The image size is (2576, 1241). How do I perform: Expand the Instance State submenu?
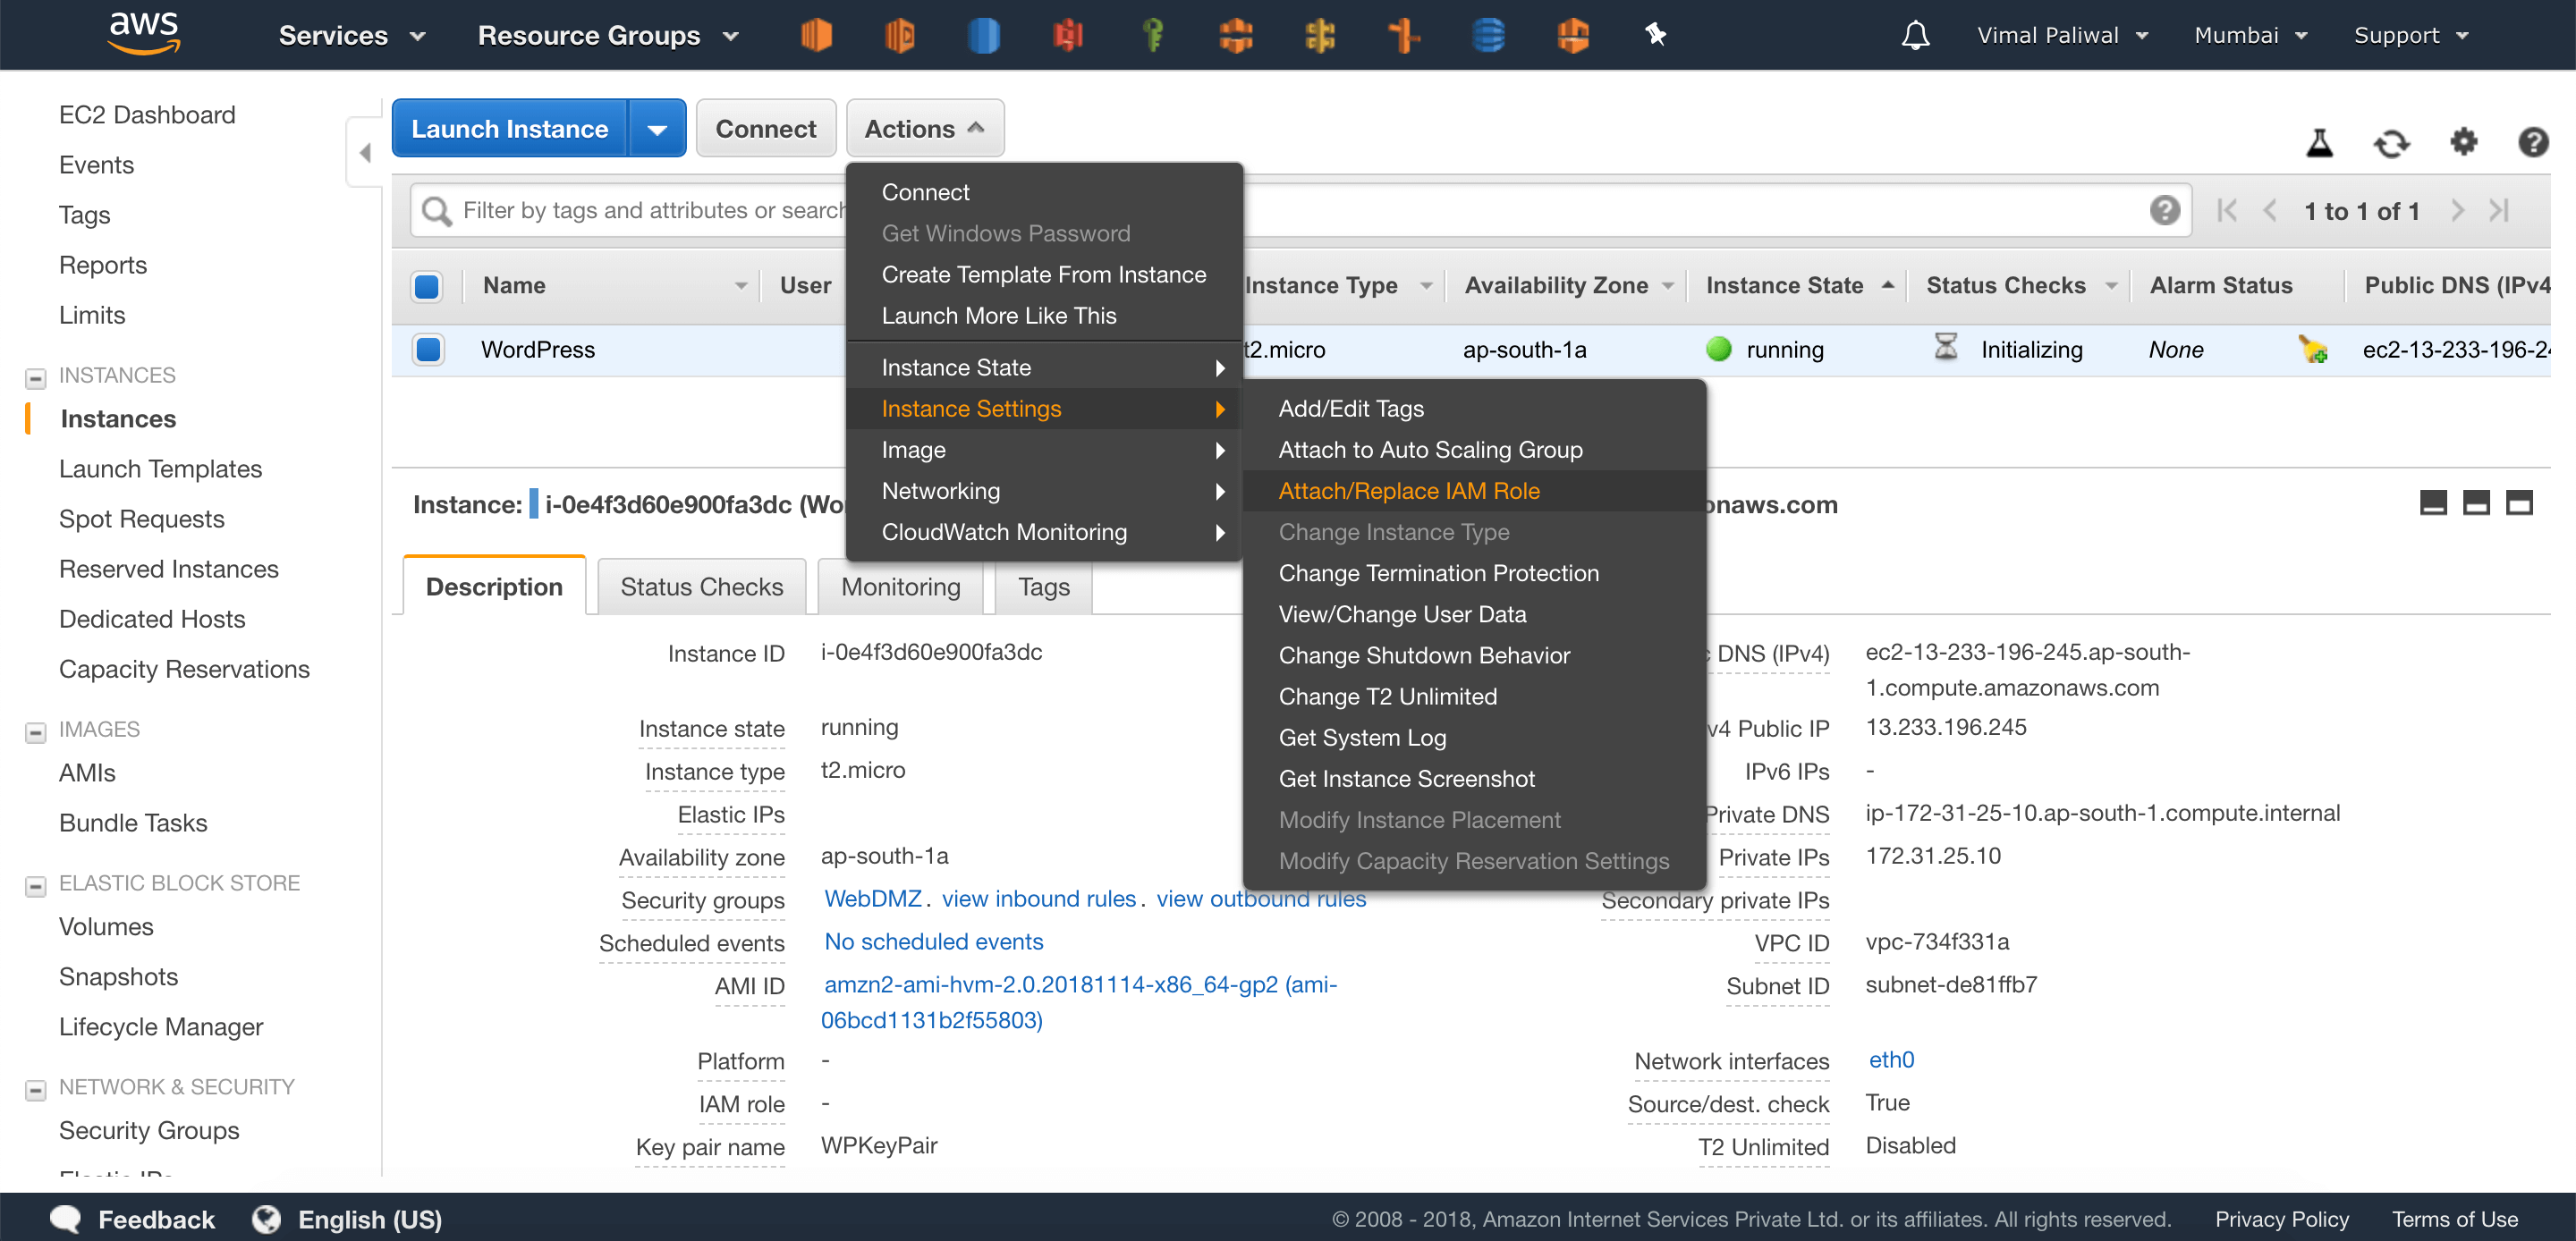coord(1043,367)
